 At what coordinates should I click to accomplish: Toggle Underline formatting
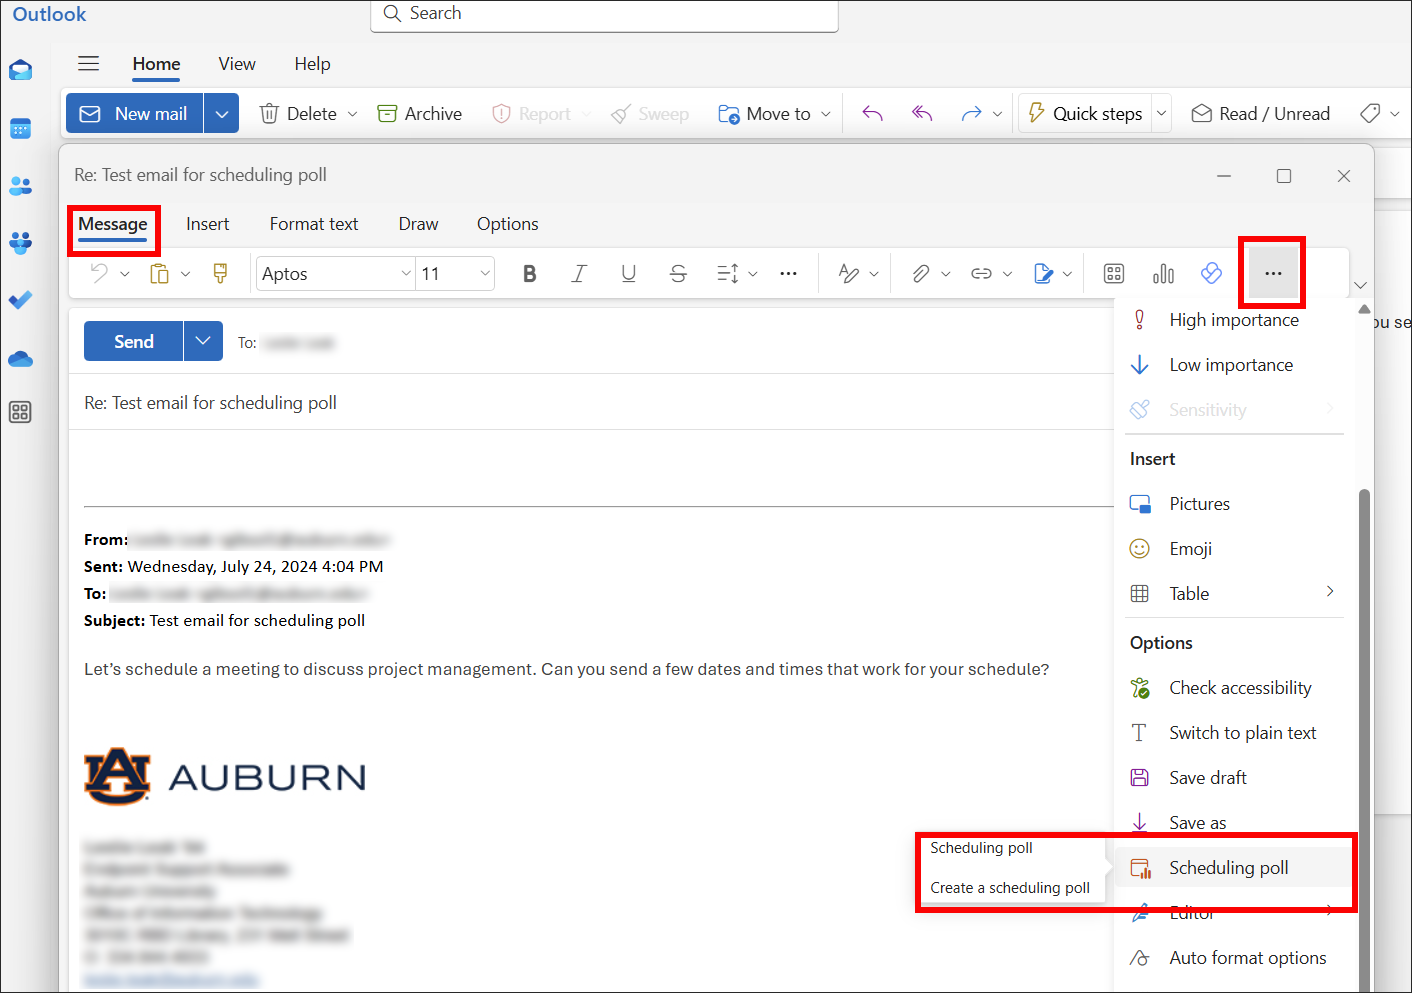628,274
